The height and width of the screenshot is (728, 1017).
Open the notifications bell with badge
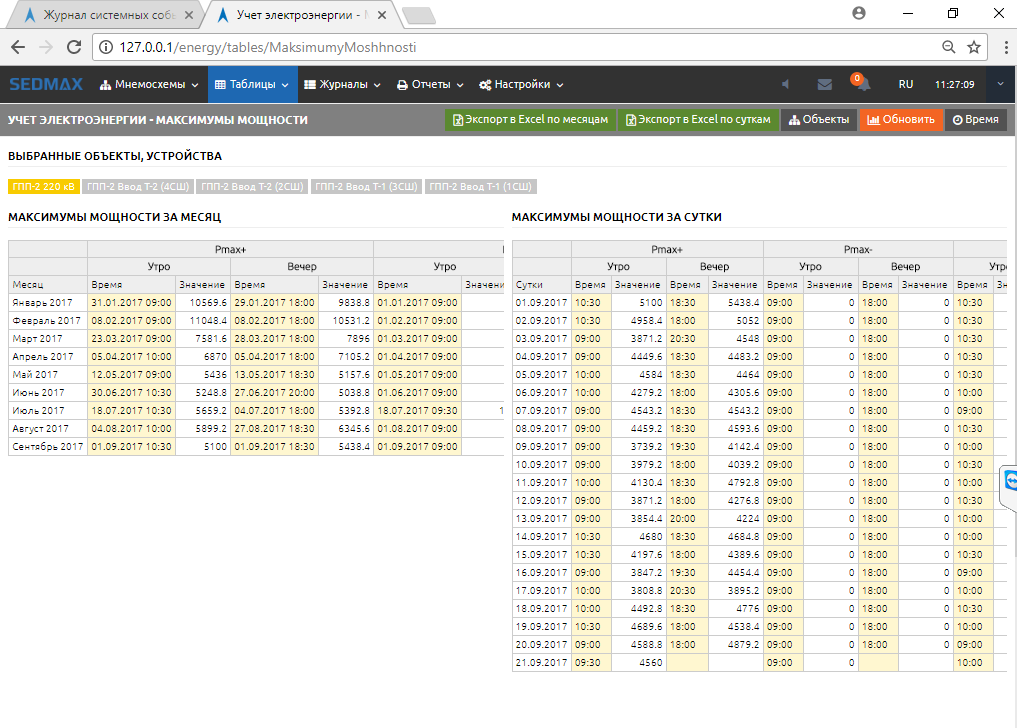(861, 85)
